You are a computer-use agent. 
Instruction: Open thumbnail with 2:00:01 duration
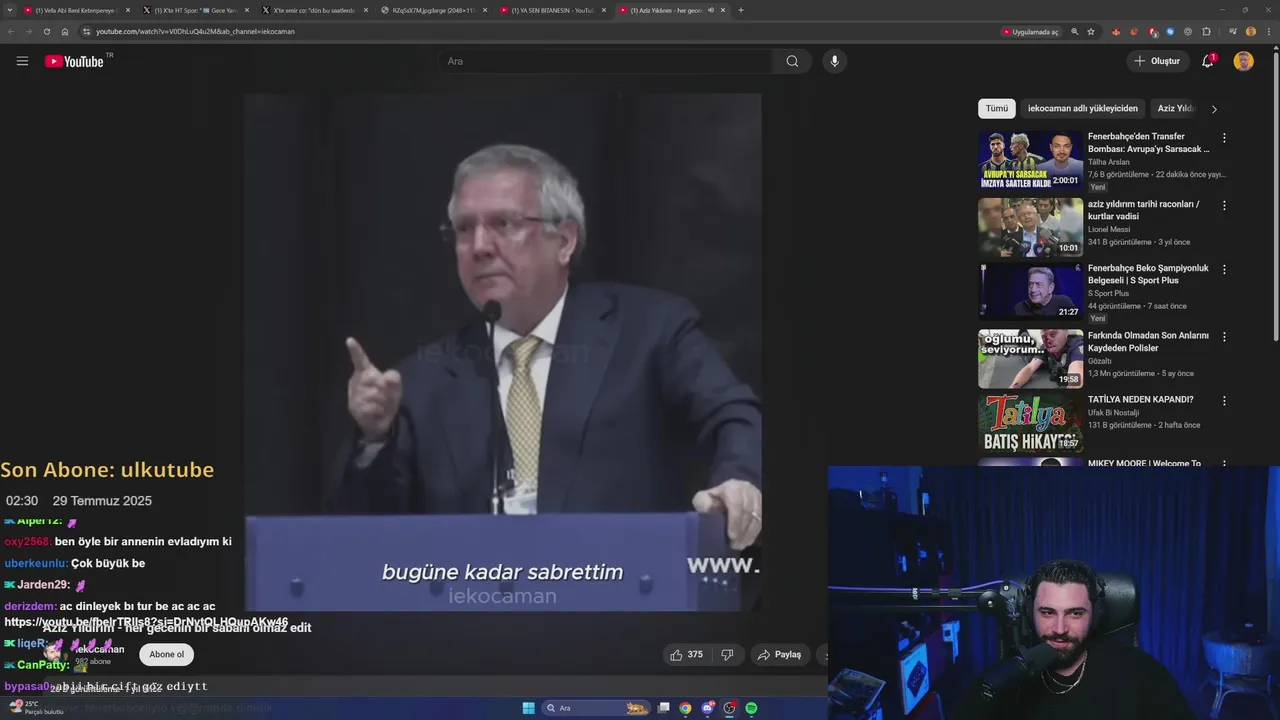click(1030, 160)
